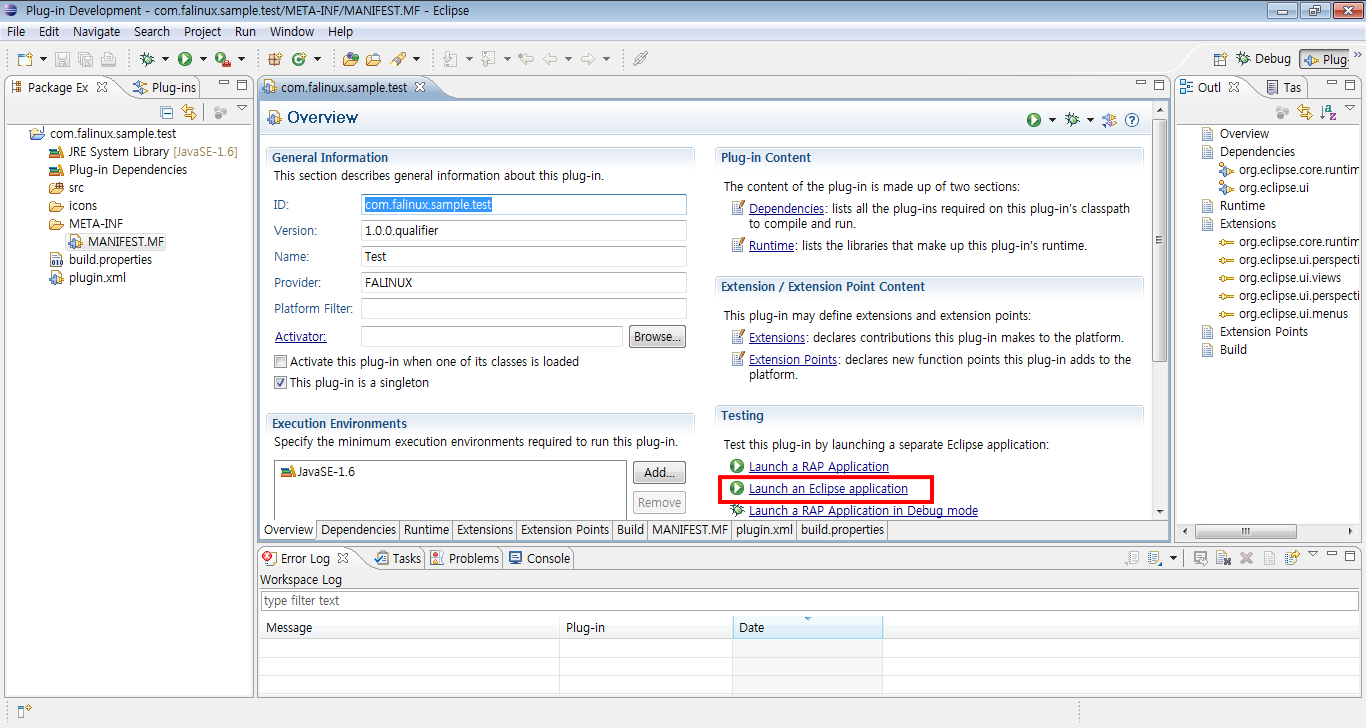Click the External Tools run icon

pyautogui.click(x=222, y=59)
